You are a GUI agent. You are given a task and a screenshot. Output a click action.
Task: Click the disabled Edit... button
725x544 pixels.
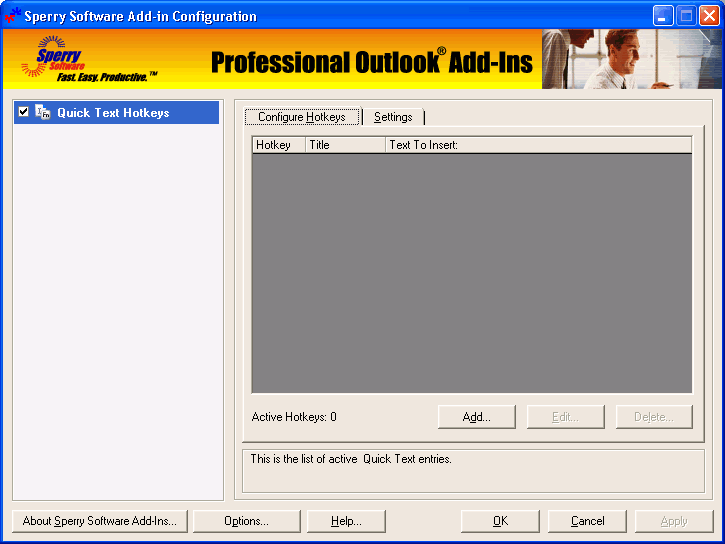565,417
